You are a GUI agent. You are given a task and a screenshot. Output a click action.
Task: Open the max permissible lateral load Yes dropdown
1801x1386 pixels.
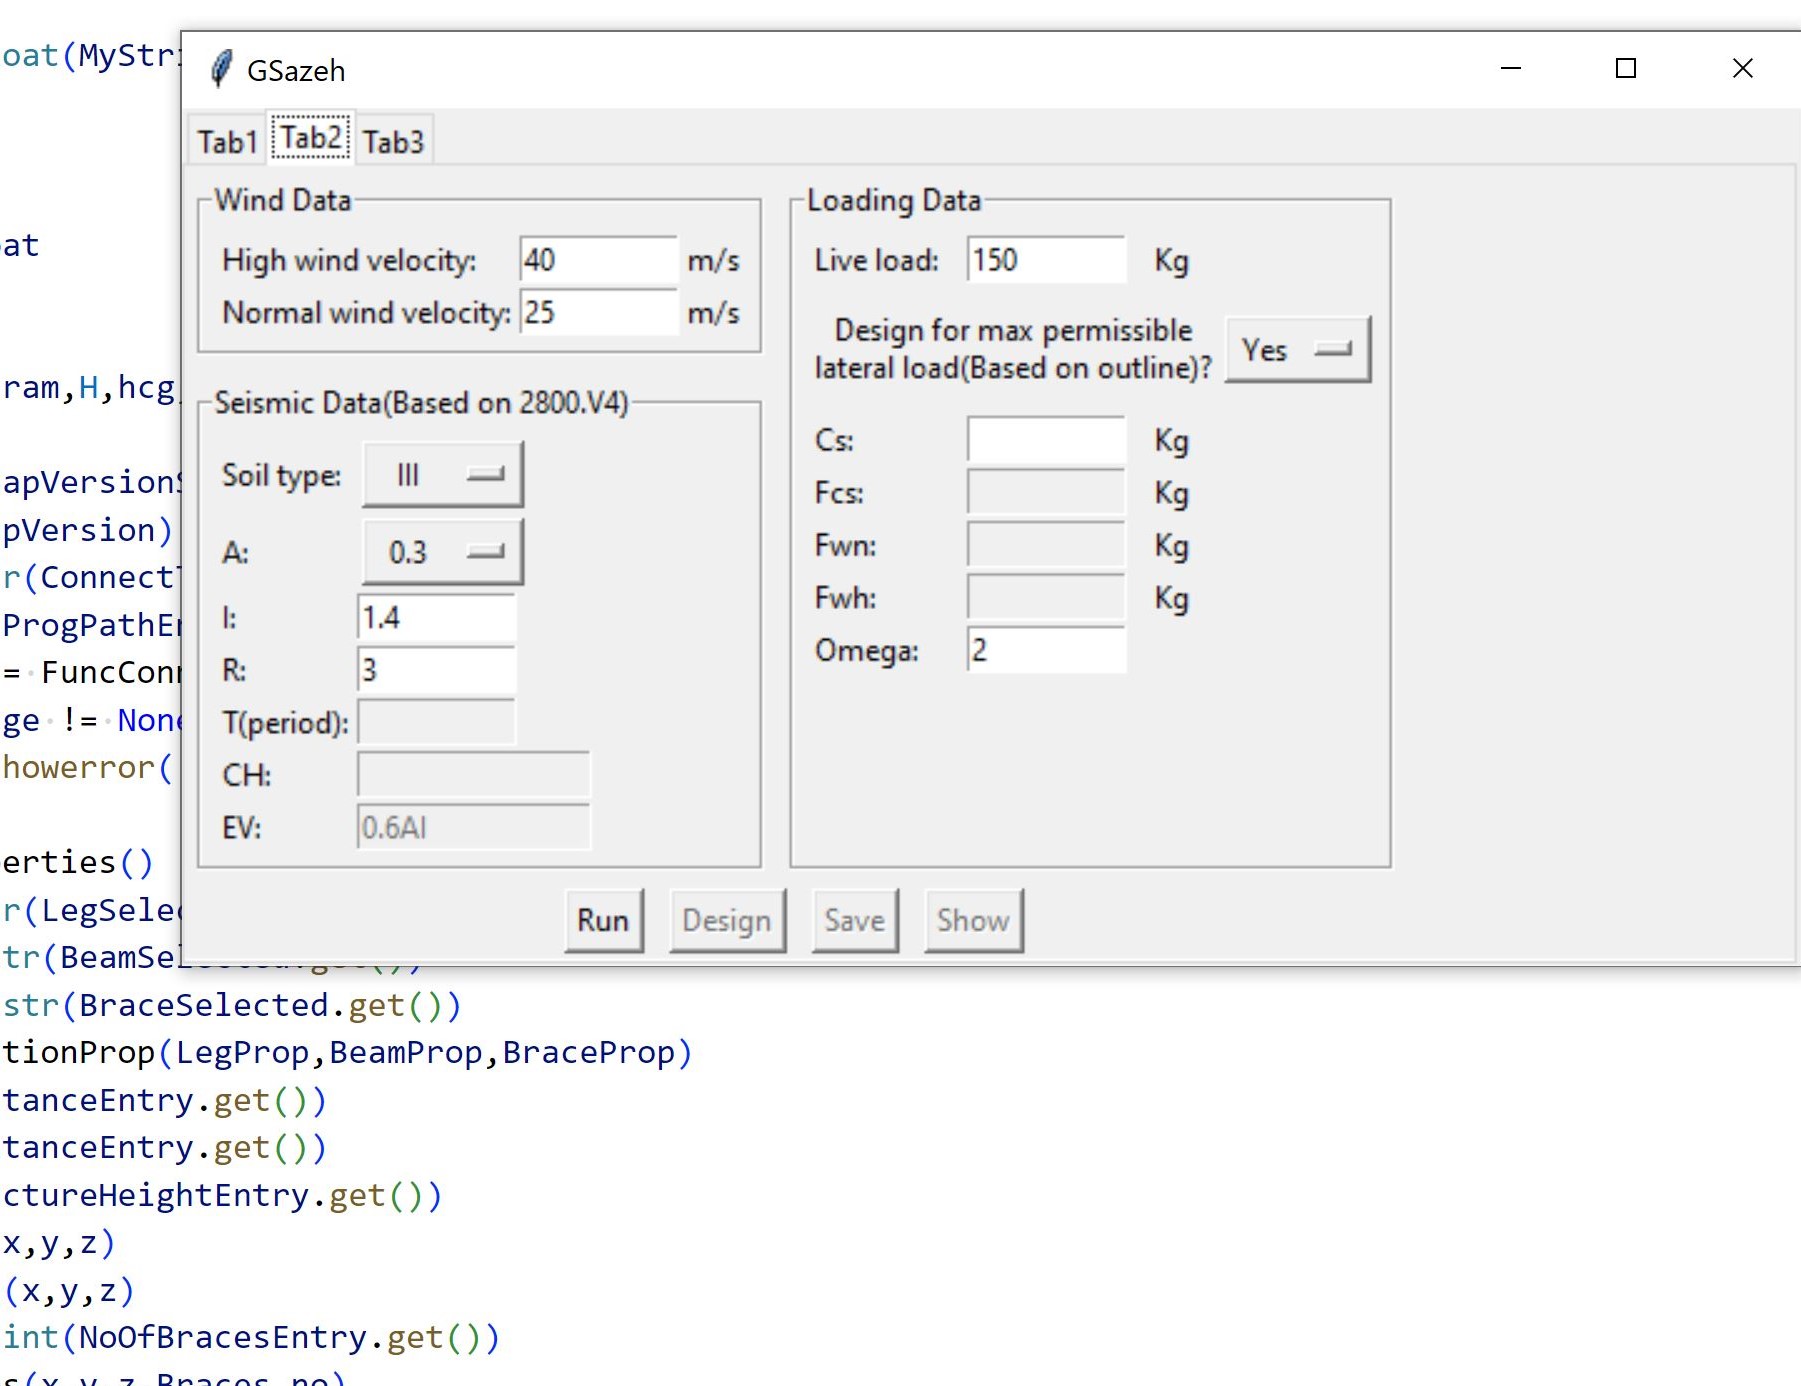click(1298, 349)
